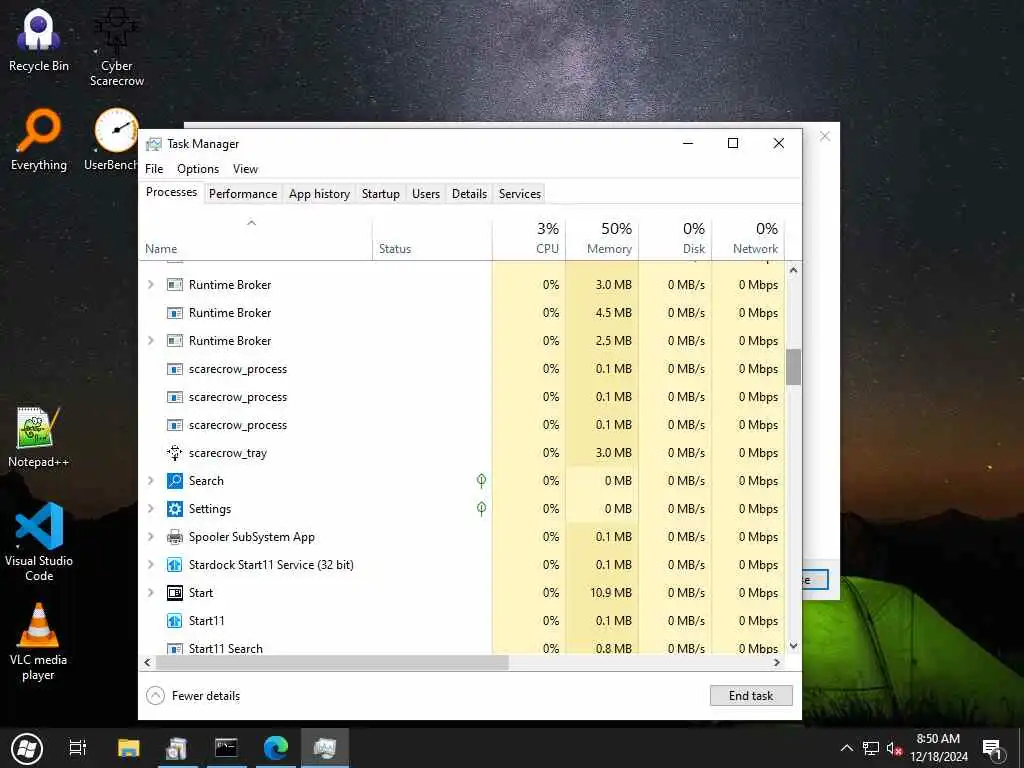The image size is (1024, 768).
Task: Open File Explorer from the taskbar
Action: [x=129, y=748]
